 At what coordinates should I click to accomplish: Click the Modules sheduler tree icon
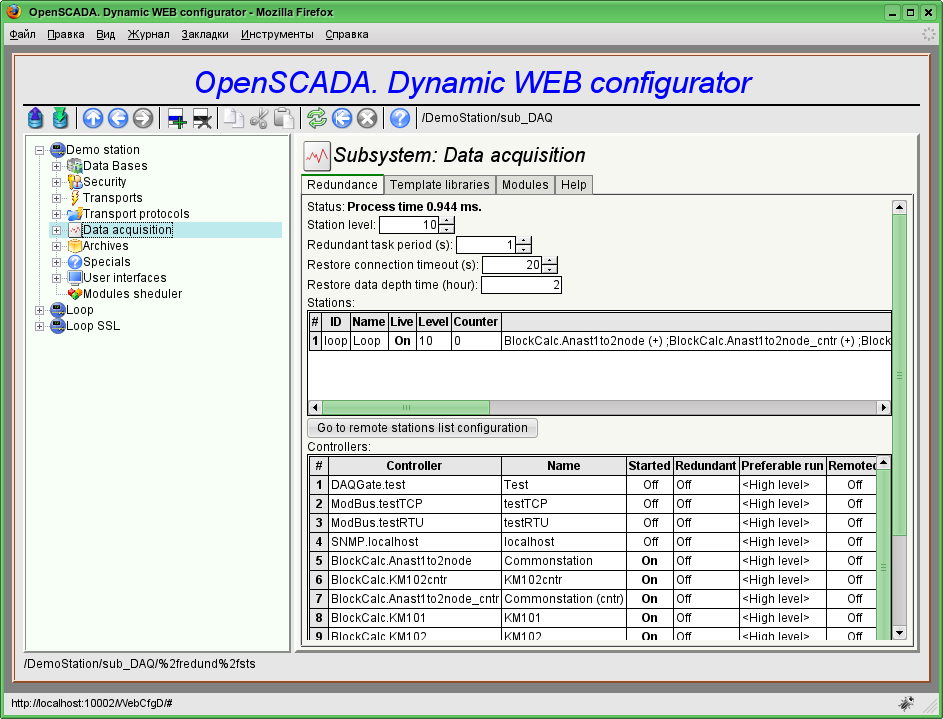click(x=75, y=294)
